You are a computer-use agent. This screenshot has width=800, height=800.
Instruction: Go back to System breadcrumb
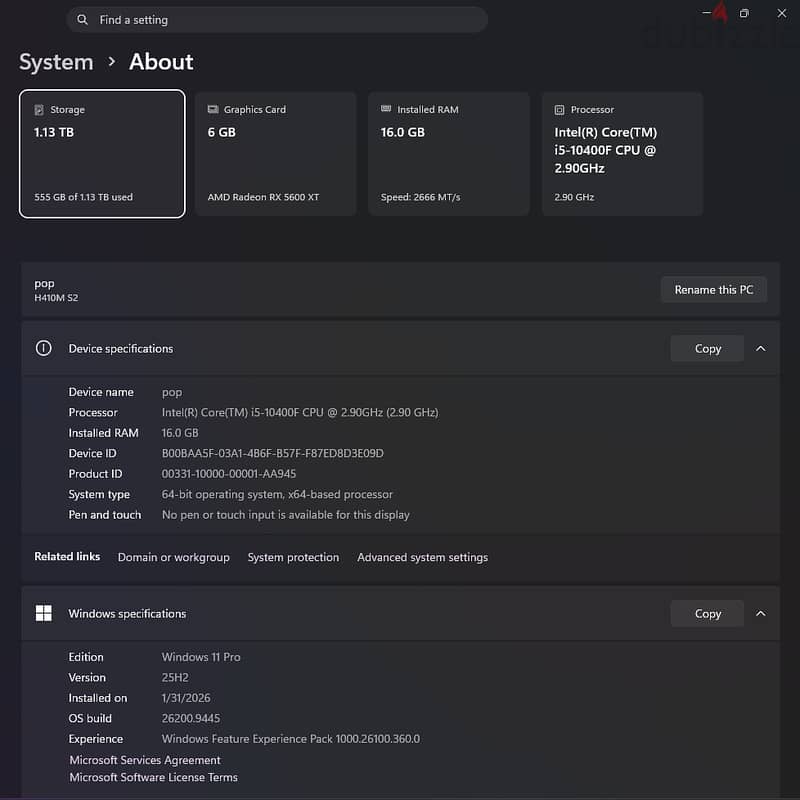coord(56,62)
